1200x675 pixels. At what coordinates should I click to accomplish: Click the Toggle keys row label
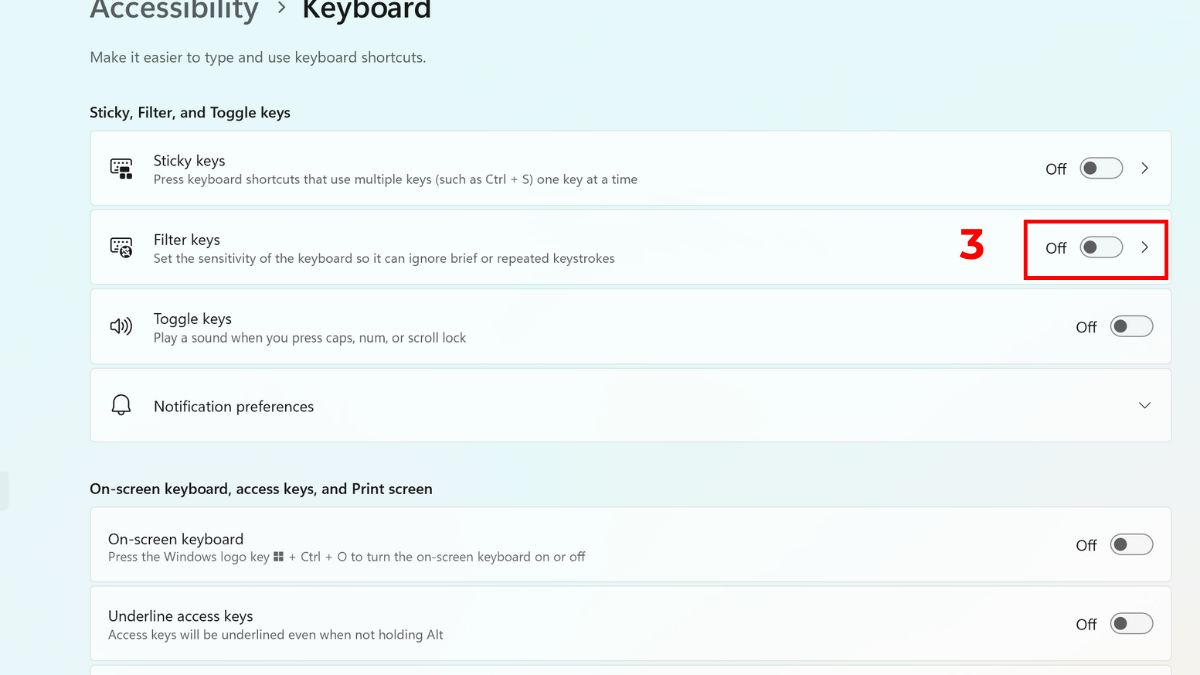tap(192, 319)
